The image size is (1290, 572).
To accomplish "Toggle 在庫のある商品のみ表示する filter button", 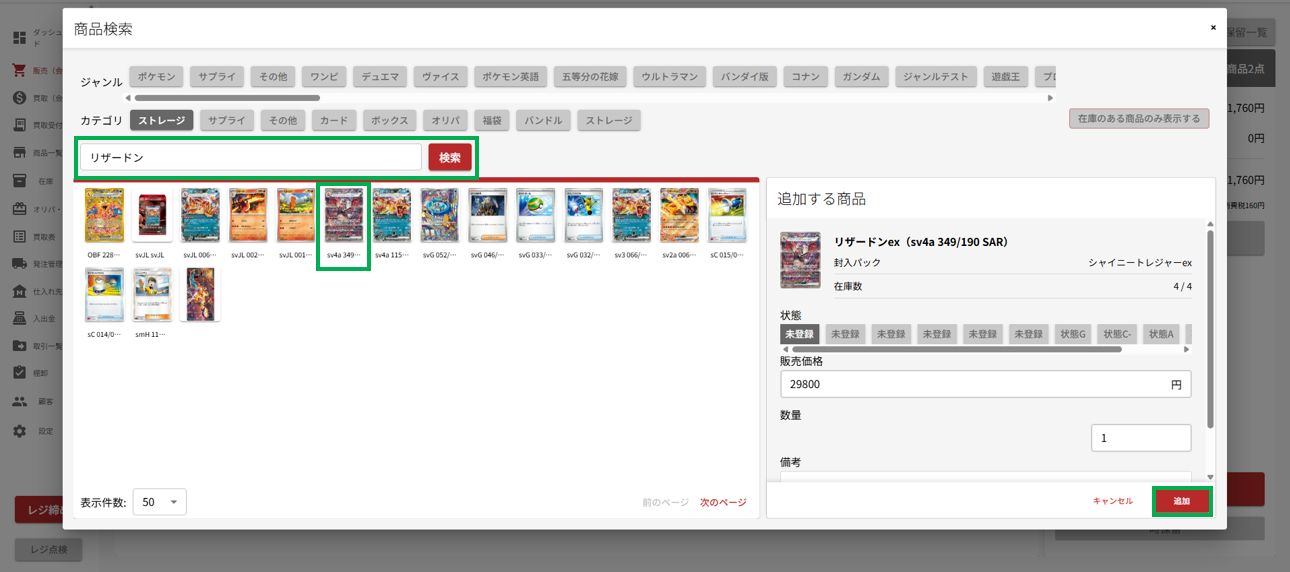I will click(1139, 118).
